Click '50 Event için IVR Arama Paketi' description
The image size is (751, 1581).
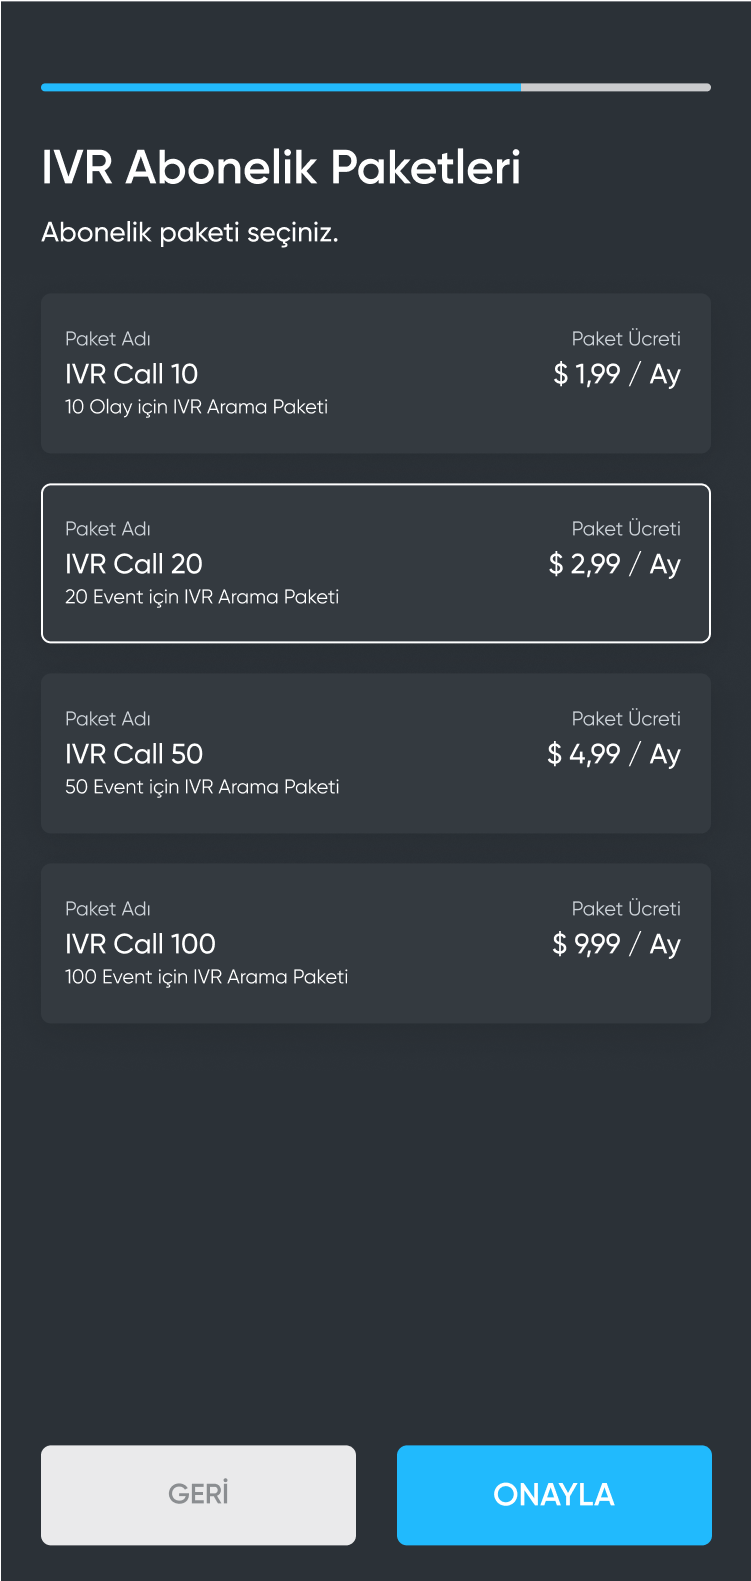pos(202,787)
